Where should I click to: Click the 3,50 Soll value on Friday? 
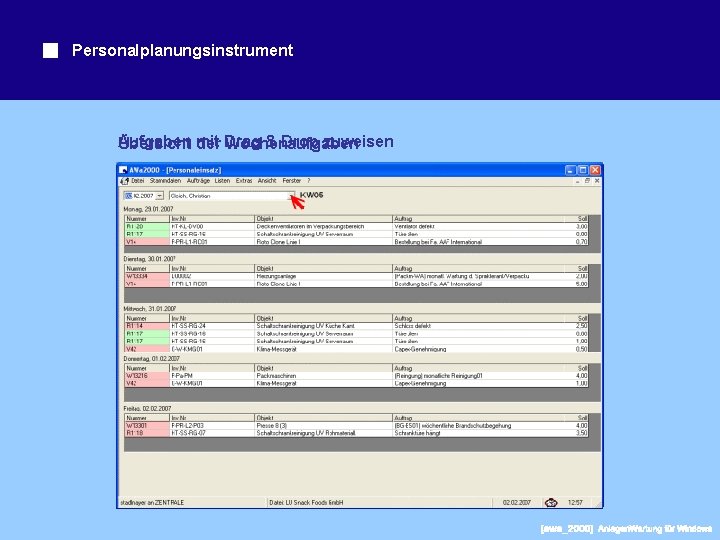click(576, 433)
